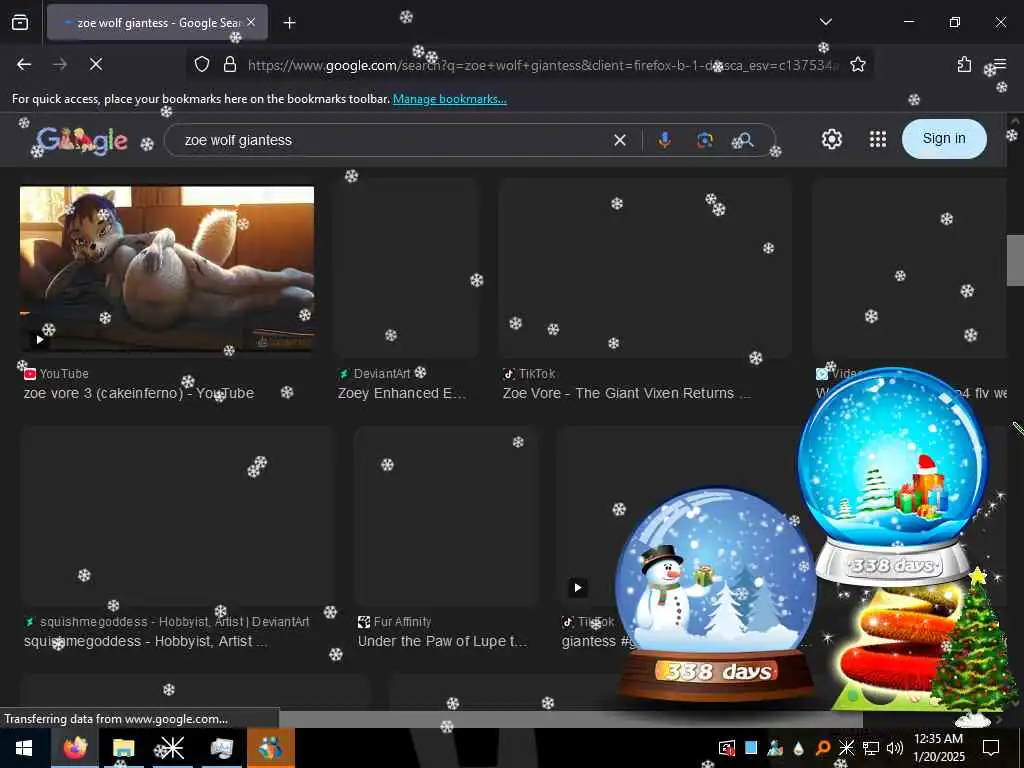The image size is (1024, 768).
Task: Show site security info via the padlock
Action: click(x=230, y=64)
